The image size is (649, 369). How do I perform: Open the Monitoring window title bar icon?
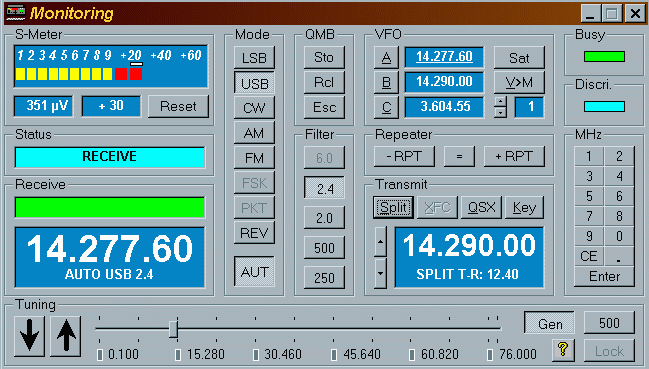(x=15, y=13)
